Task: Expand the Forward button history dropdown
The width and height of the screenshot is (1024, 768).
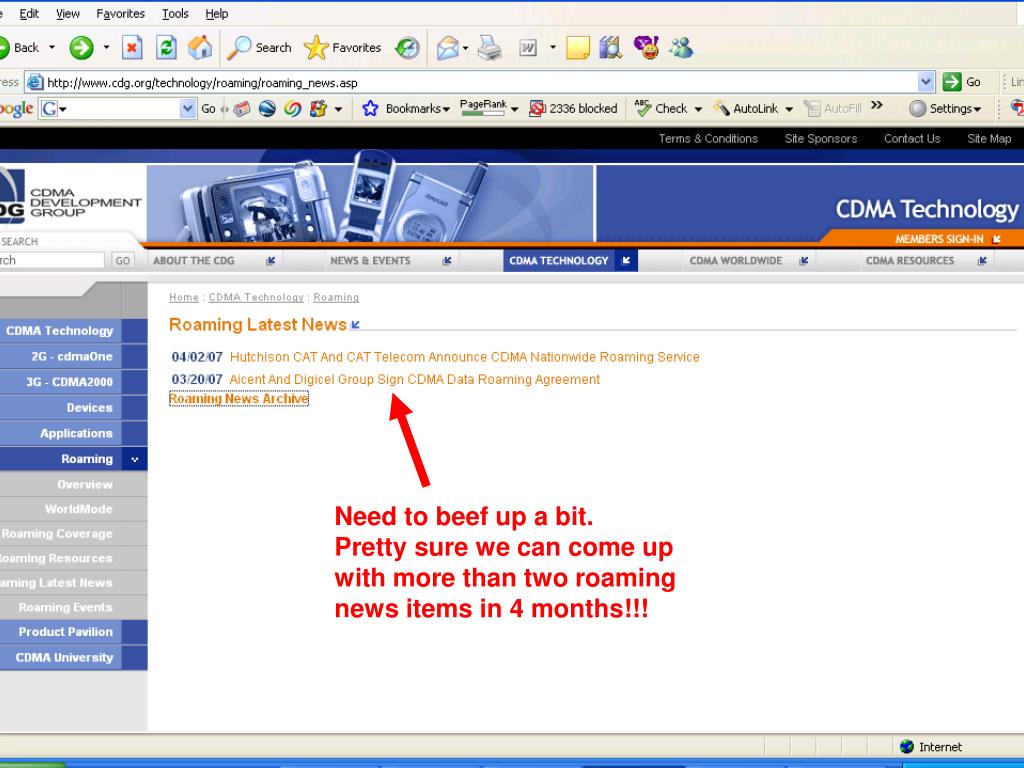Action: coord(106,48)
